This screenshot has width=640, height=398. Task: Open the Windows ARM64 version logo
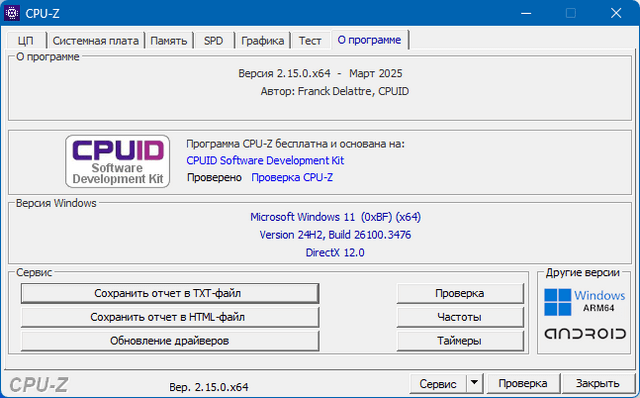(x=584, y=302)
